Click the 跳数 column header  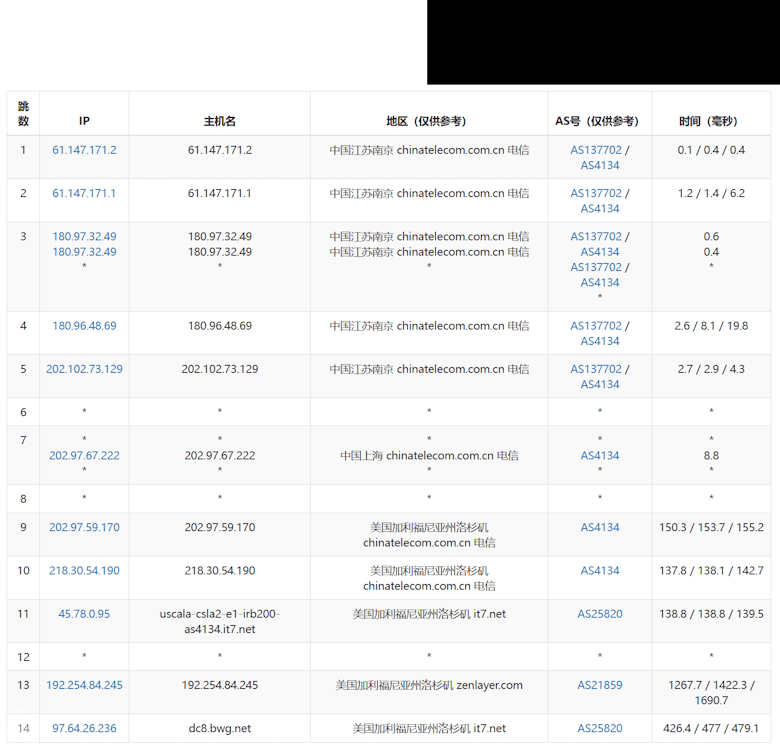(23, 114)
